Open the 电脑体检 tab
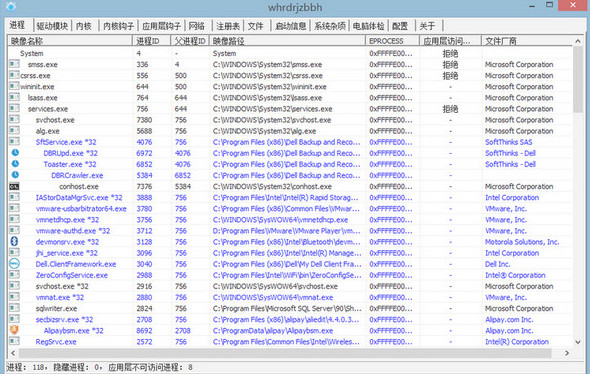Screen dimensions: 590x374 pyautogui.click(x=369, y=26)
